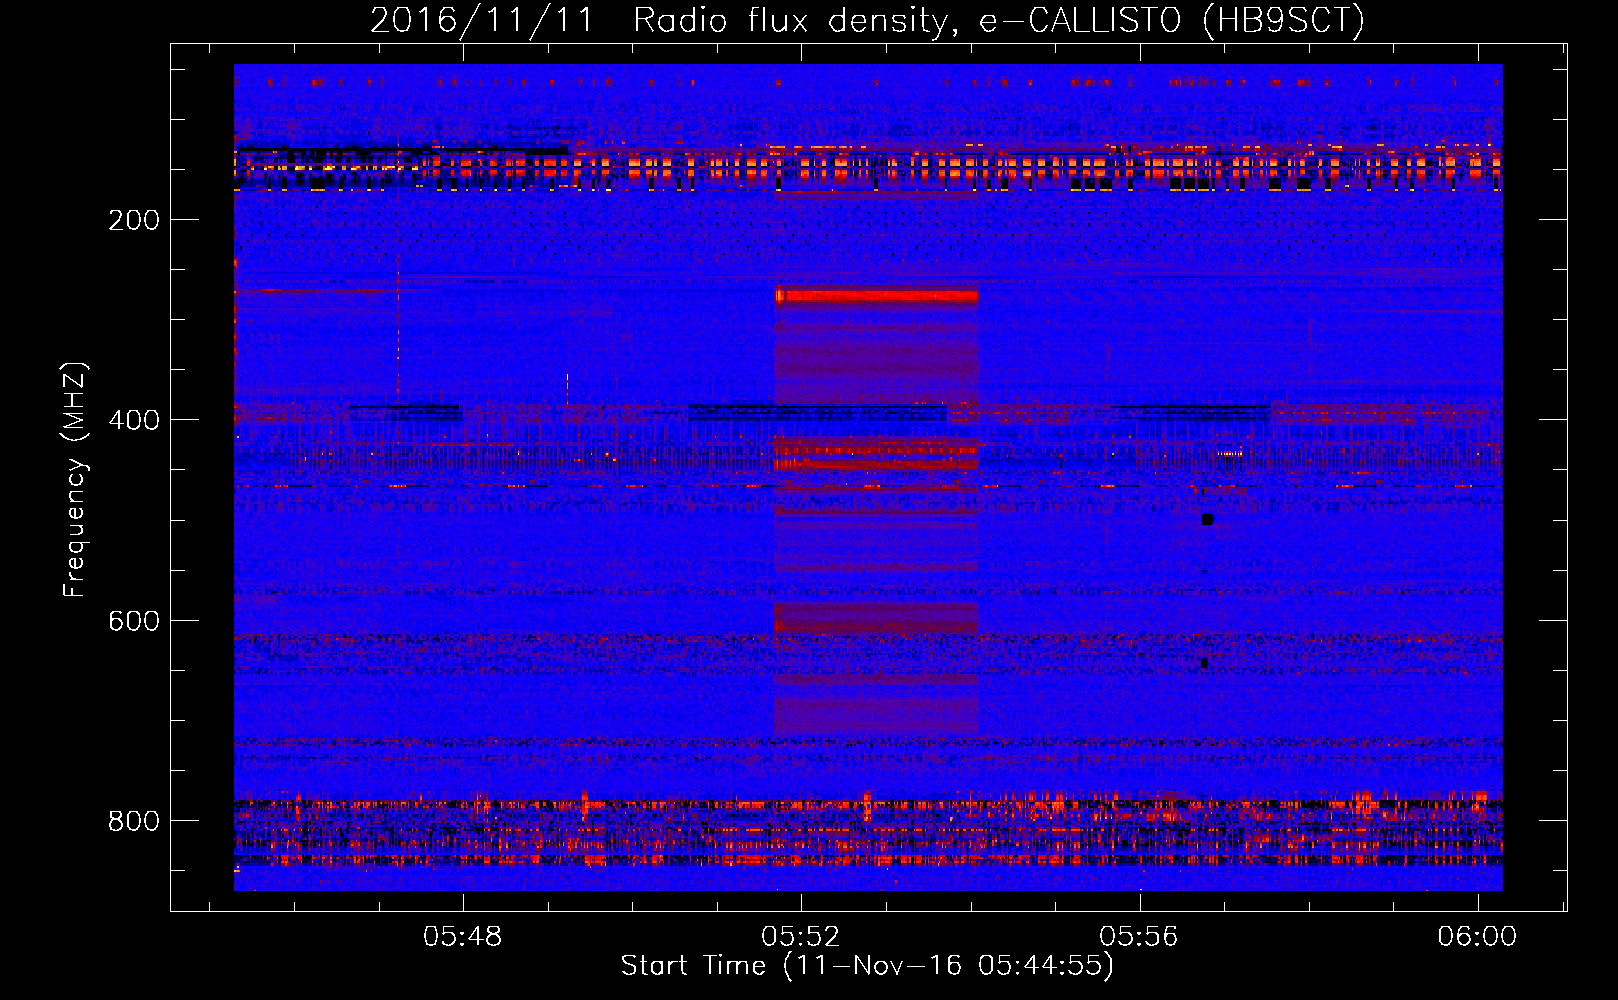Click the 600 MHz frequency label
This screenshot has width=1618, height=1000.
pyautogui.click(x=134, y=621)
